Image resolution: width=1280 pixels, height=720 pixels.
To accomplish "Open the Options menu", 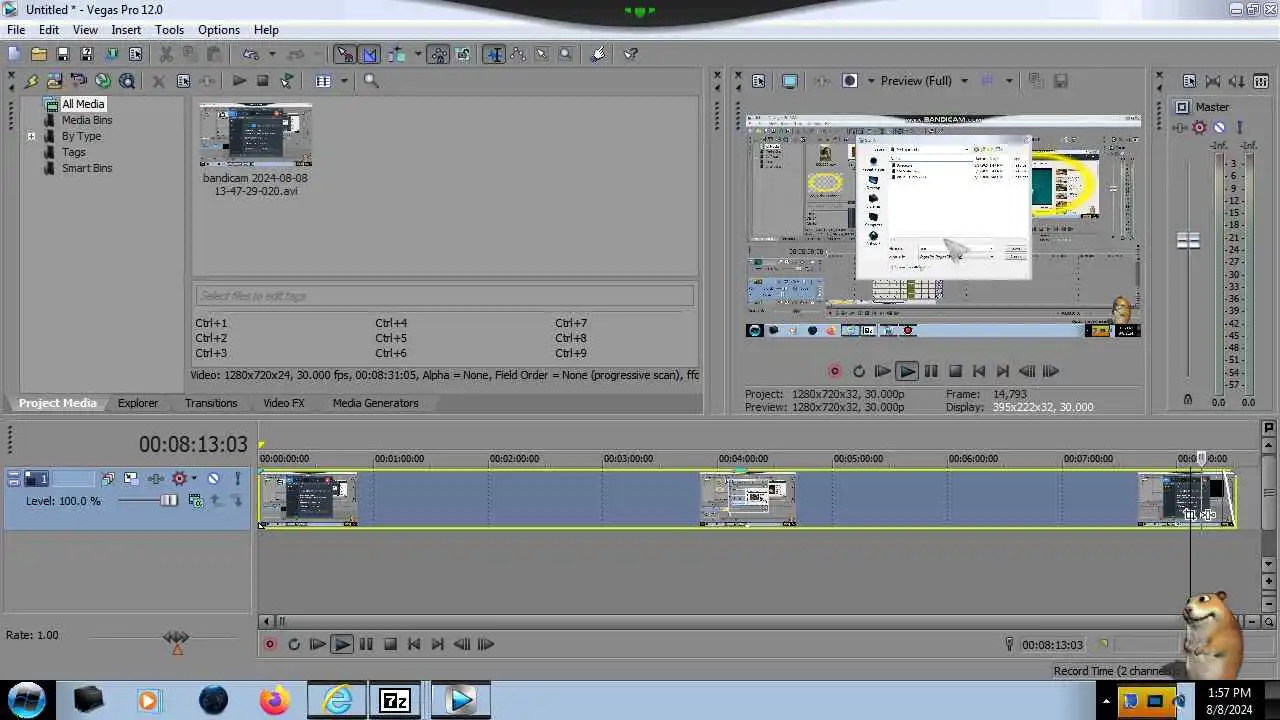I will (218, 30).
